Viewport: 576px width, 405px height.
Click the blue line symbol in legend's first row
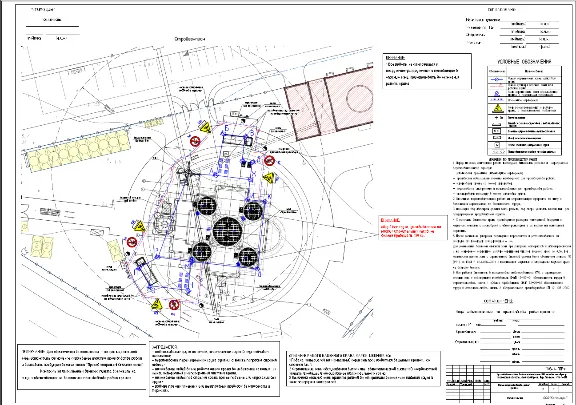(x=497, y=79)
